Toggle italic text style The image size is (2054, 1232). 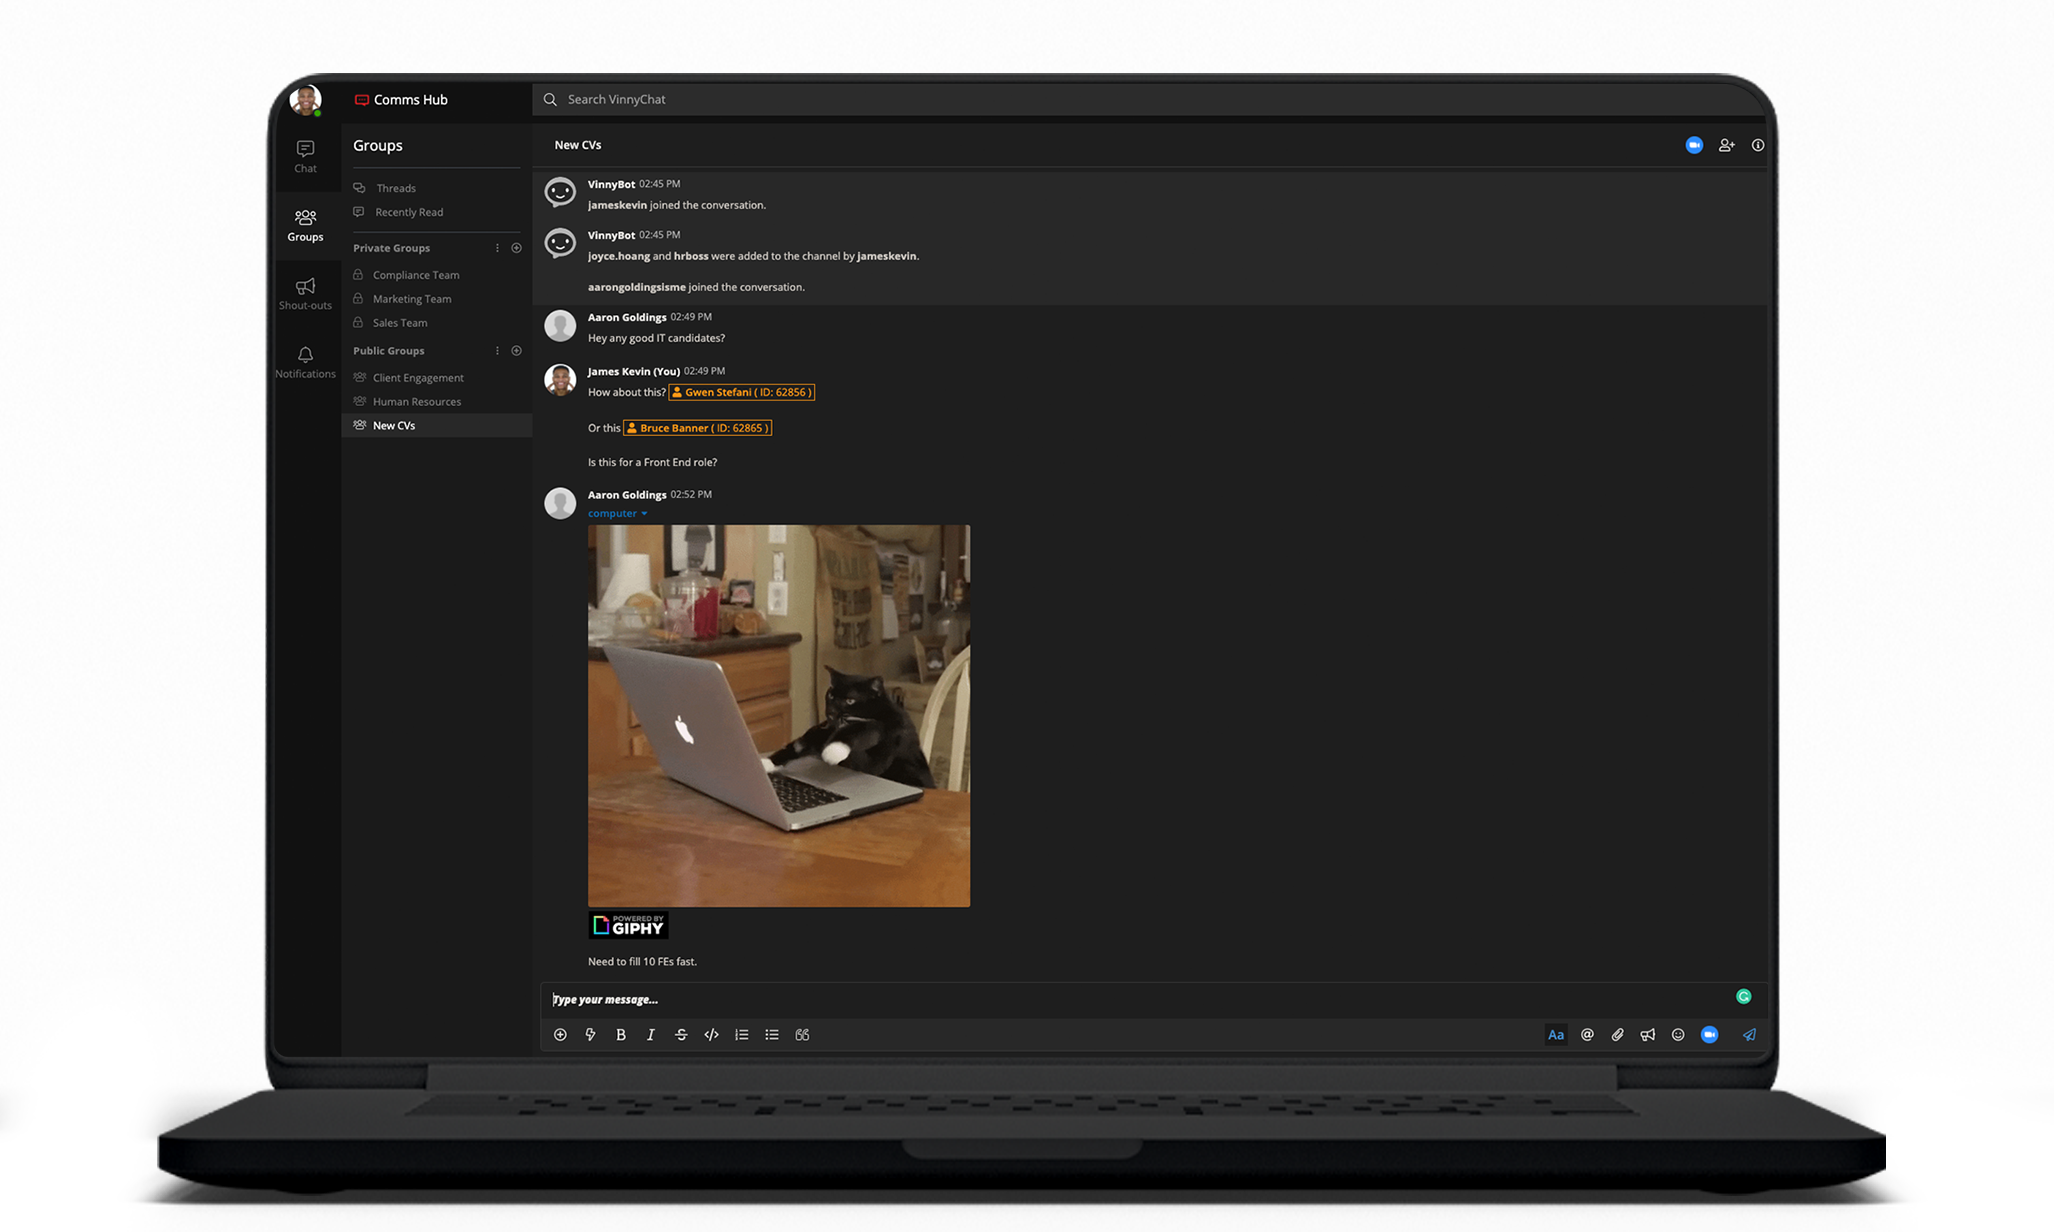tap(651, 1035)
